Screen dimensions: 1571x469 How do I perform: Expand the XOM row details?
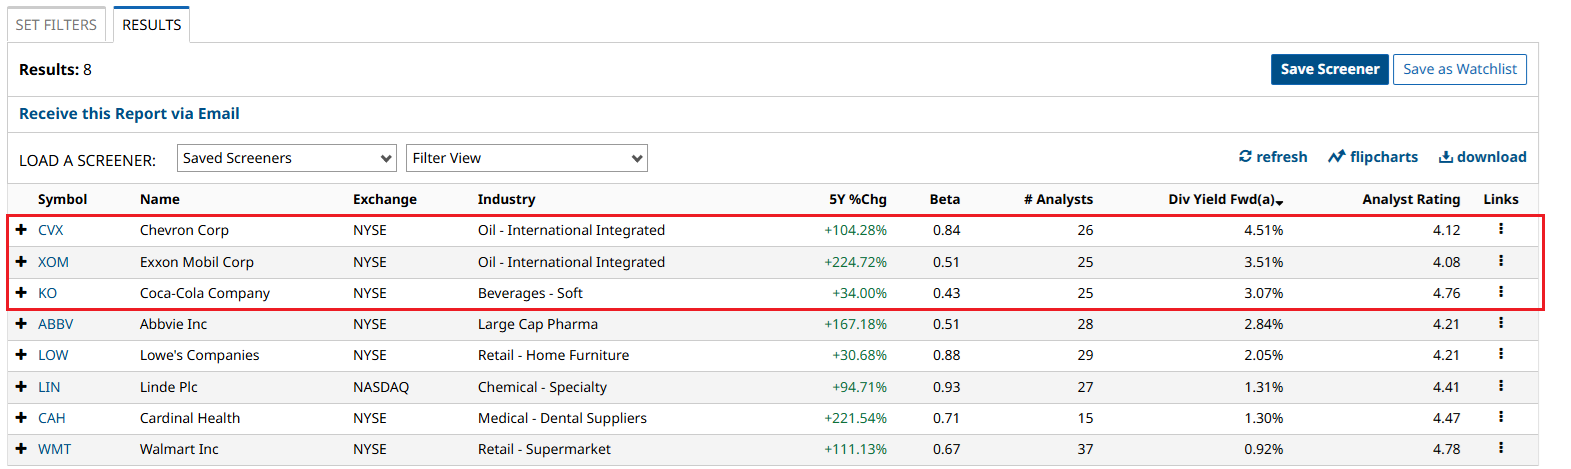[x=21, y=262]
